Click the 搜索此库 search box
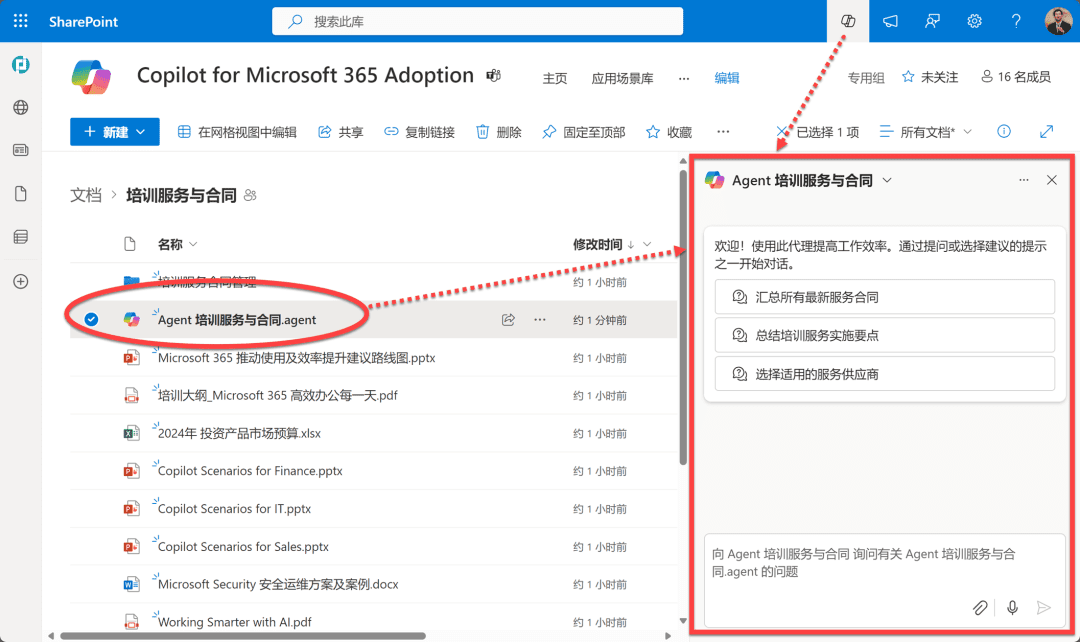 pyautogui.click(x=477, y=21)
